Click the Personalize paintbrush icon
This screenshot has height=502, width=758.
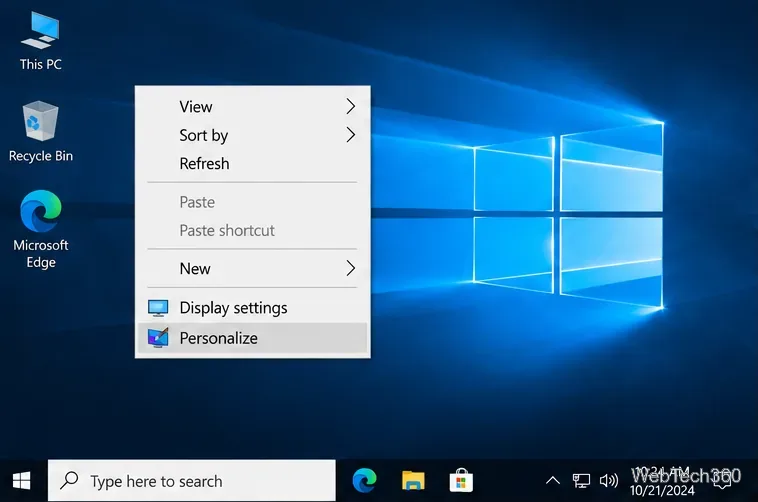[x=158, y=338]
